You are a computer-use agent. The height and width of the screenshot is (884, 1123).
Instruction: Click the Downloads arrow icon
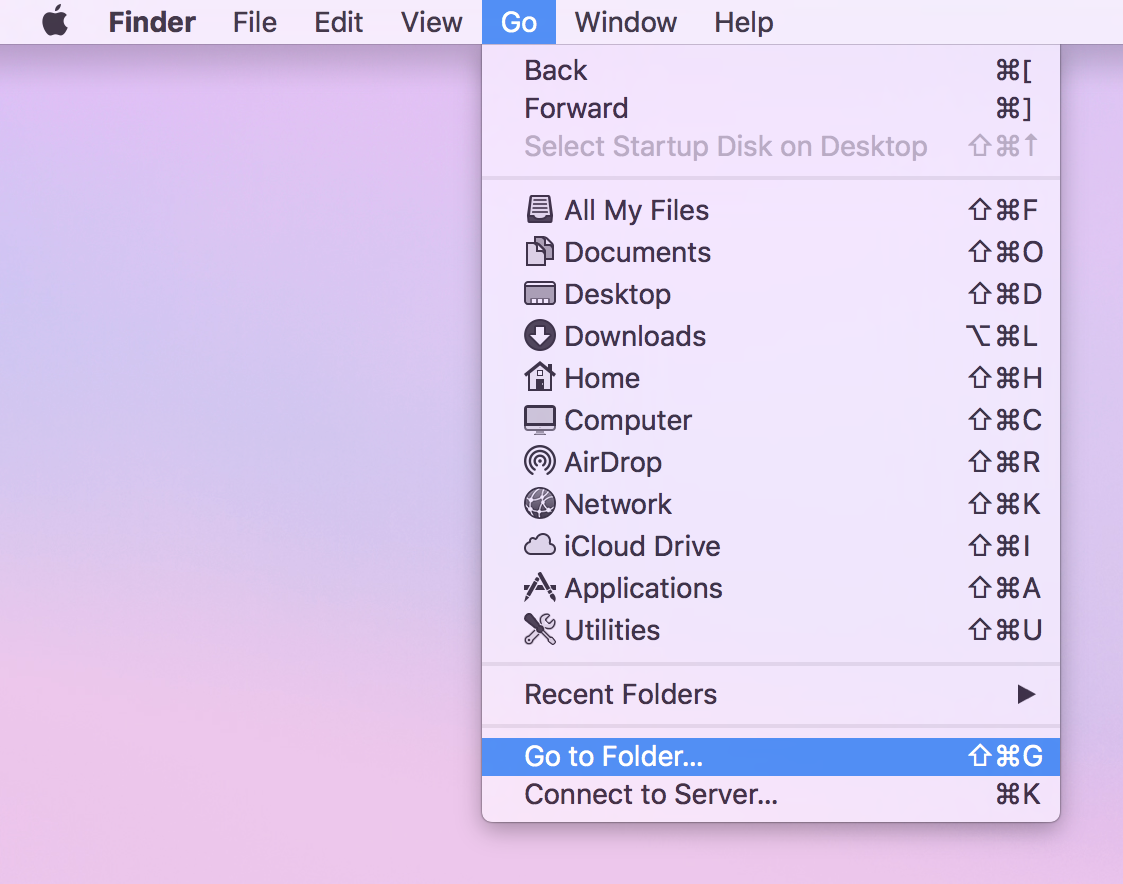539,335
